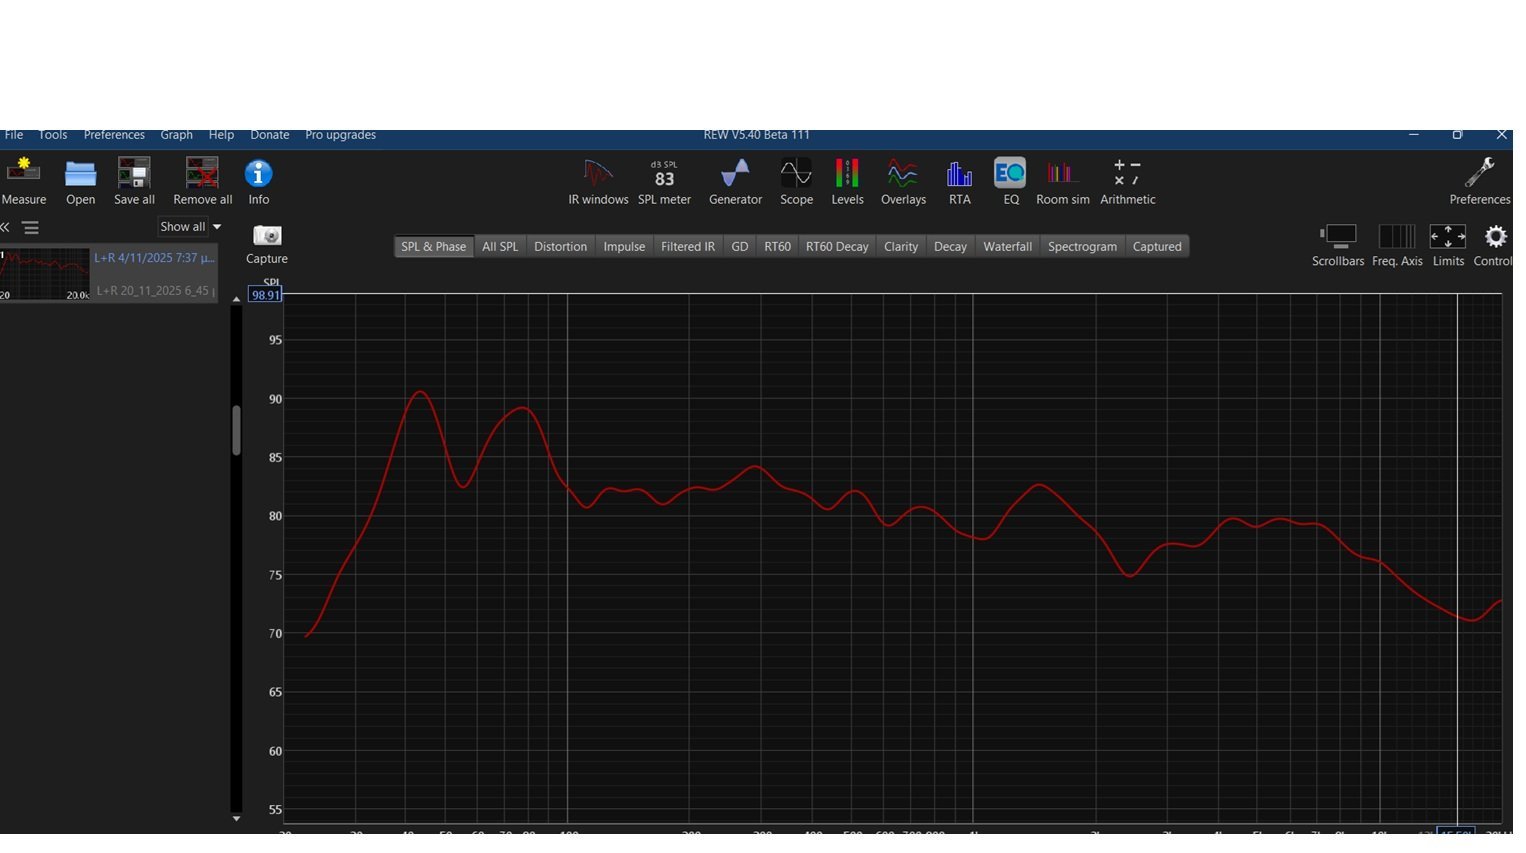
Task: Click the Save all button
Action: [134, 180]
